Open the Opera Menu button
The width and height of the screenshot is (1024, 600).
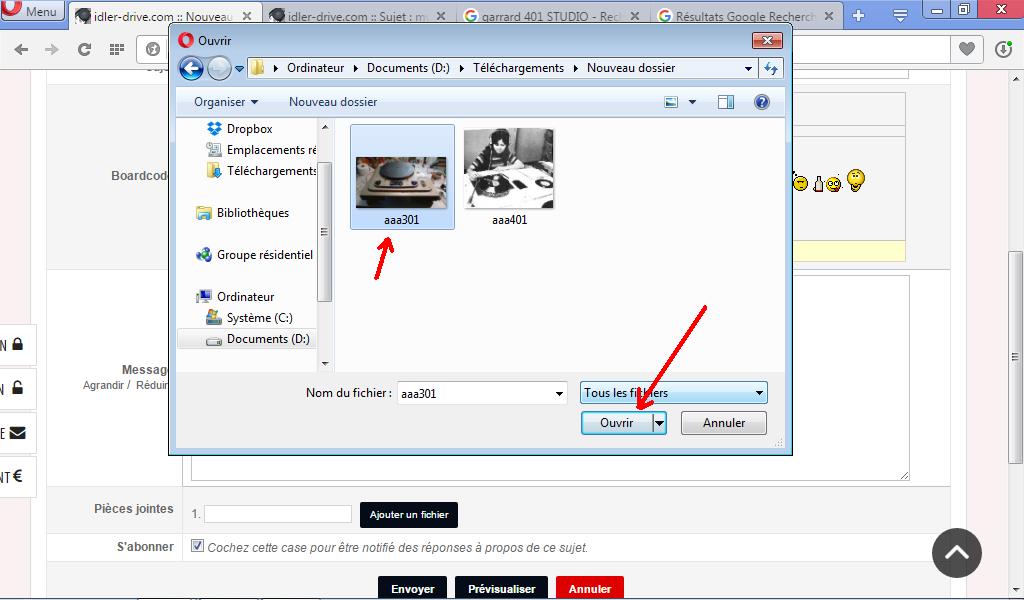click(32, 12)
